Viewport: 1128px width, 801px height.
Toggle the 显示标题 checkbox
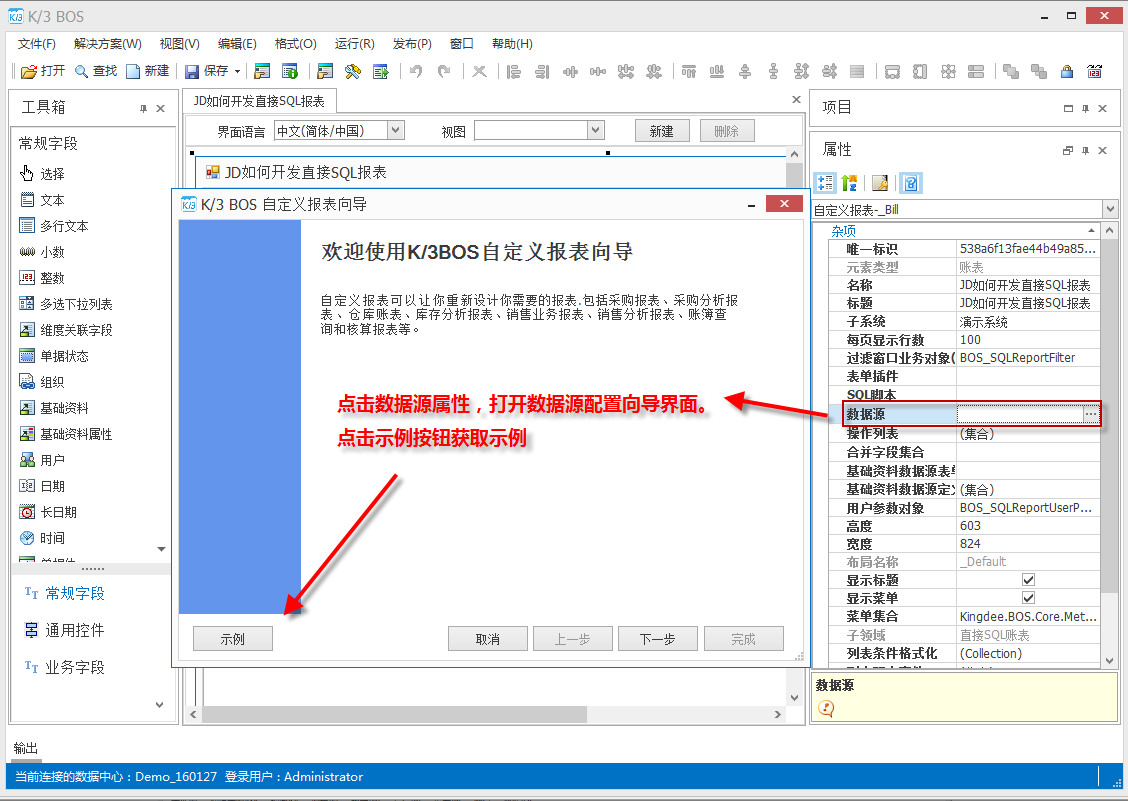click(1028, 579)
